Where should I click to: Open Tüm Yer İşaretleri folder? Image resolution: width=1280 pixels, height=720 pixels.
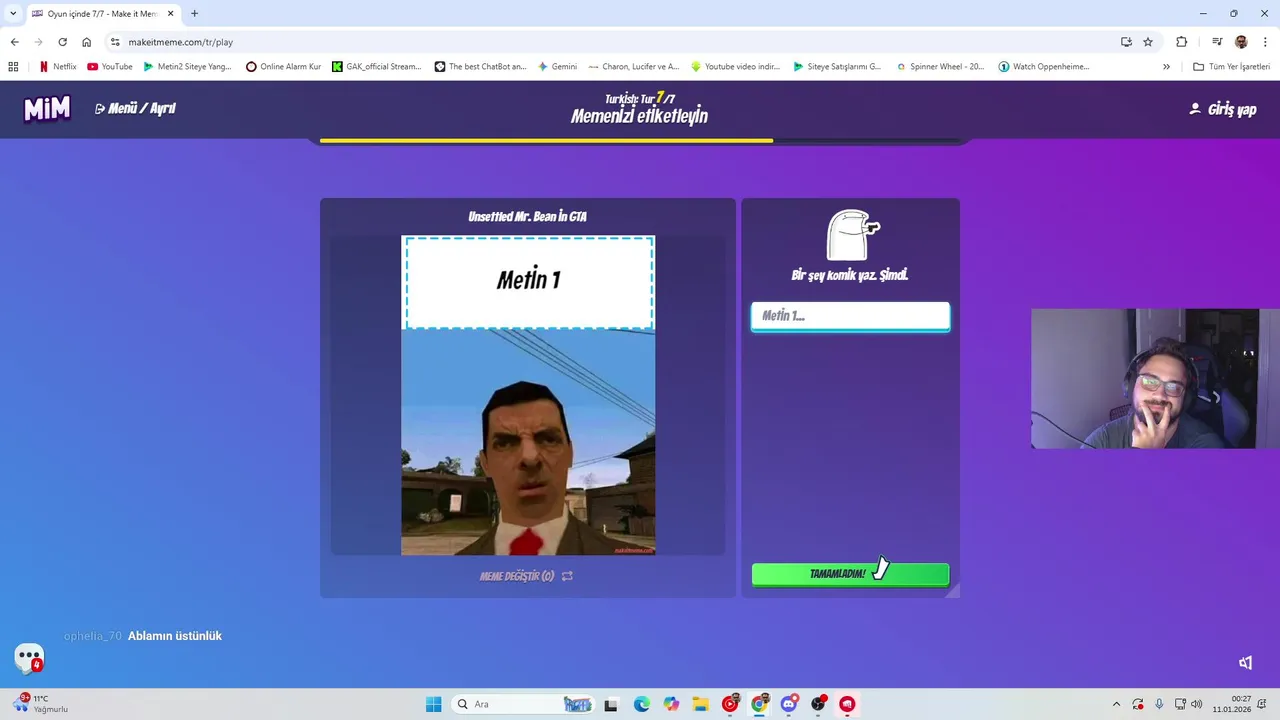1232,67
